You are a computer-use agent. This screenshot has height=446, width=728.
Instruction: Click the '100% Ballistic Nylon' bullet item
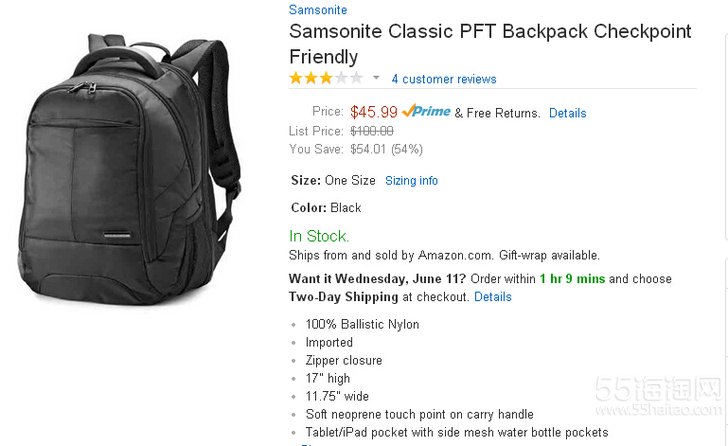(x=362, y=324)
